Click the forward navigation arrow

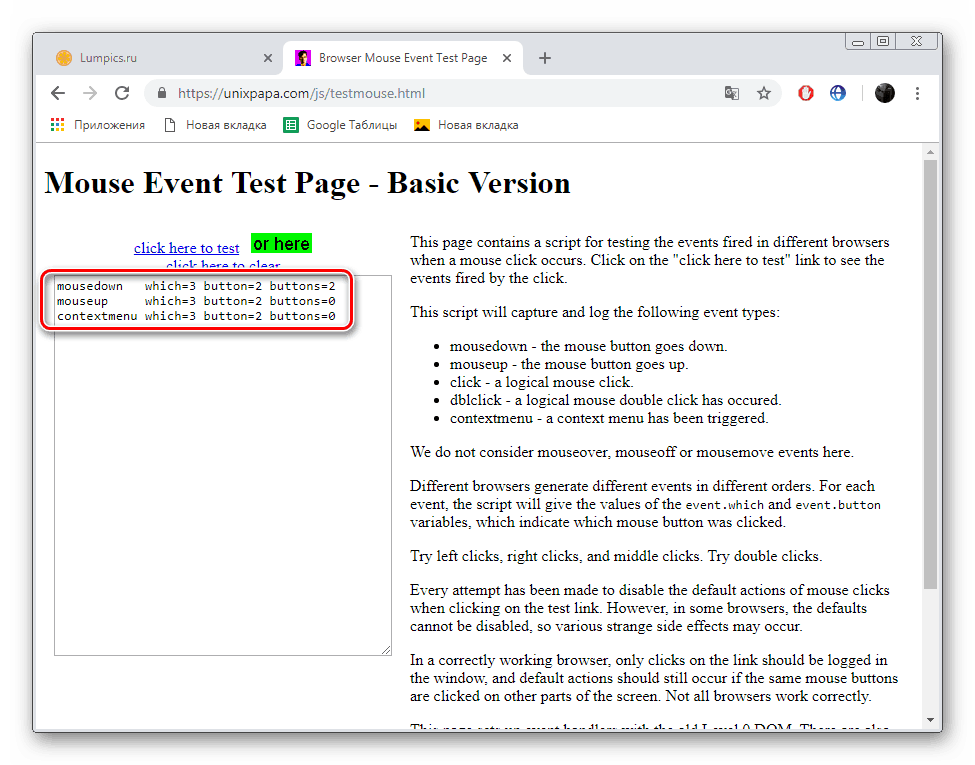tap(89, 92)
